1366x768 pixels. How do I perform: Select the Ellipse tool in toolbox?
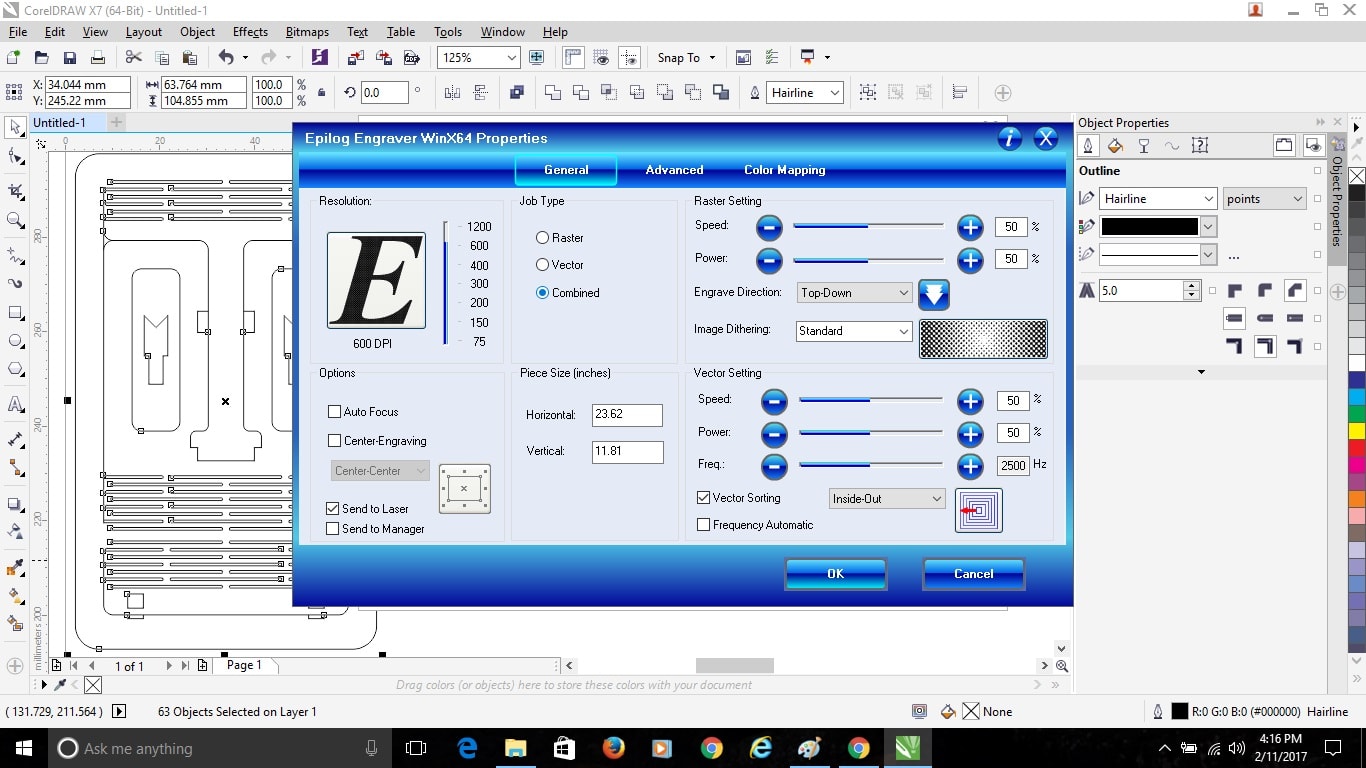15,341
